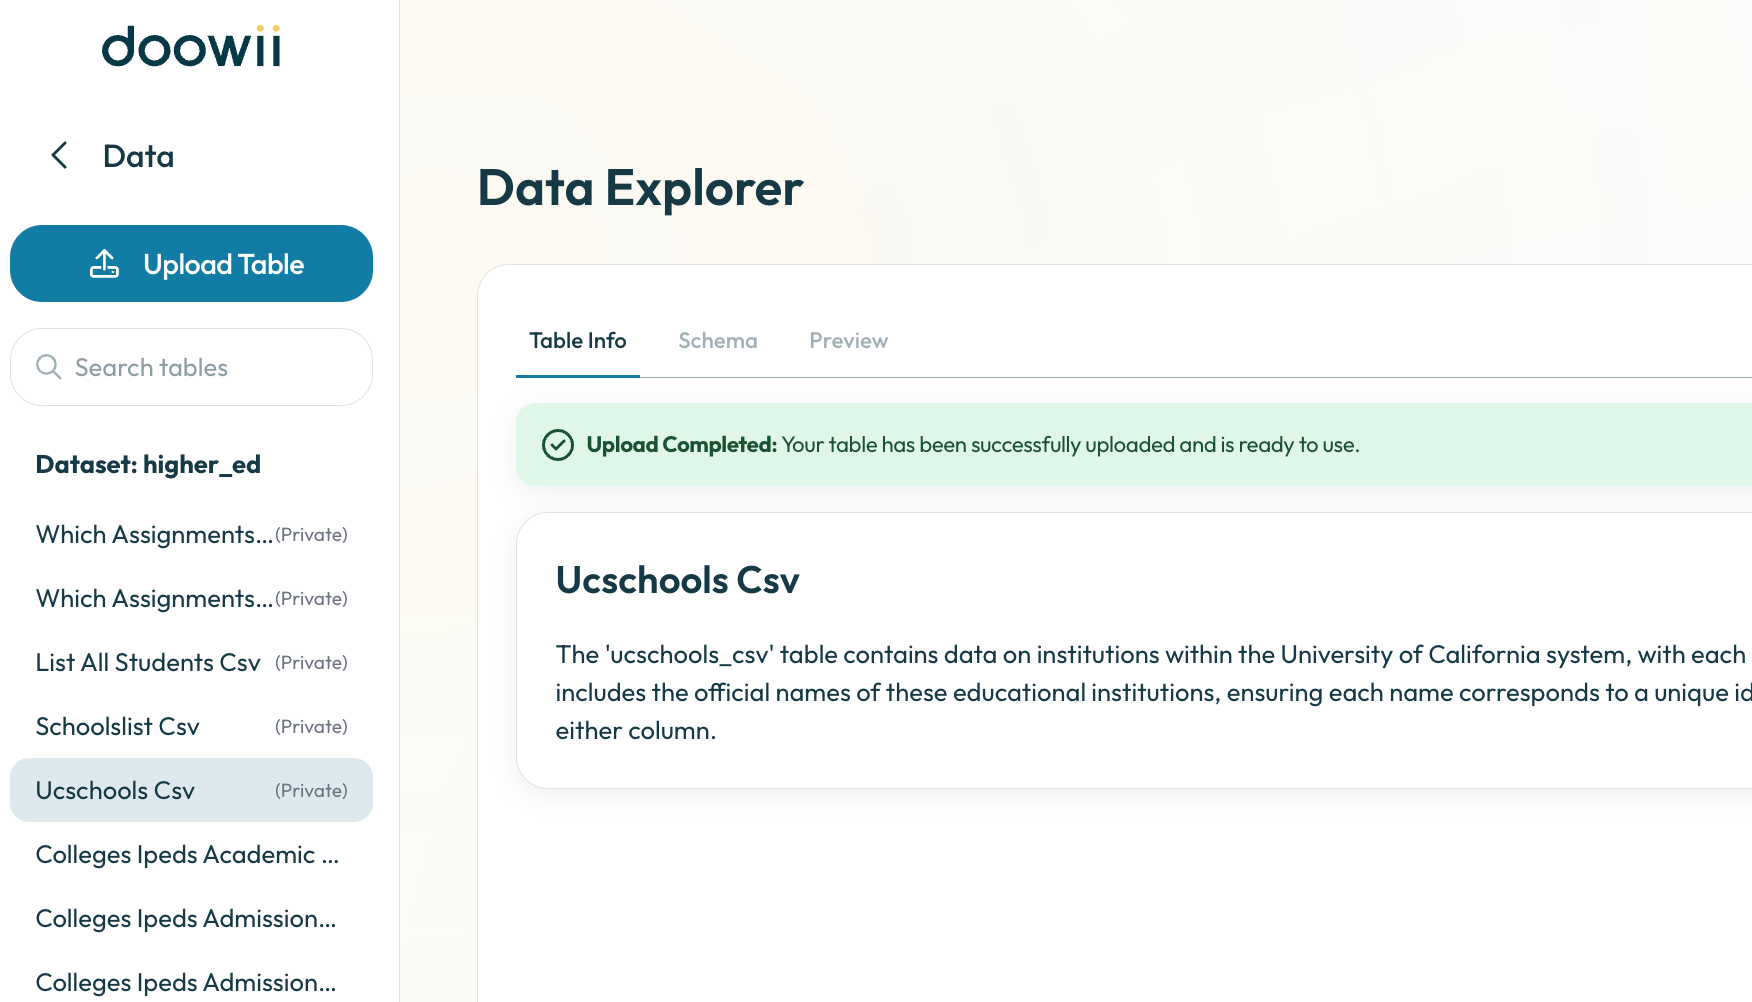Click the back arrow next to Data
Screen dimensions: 1752x1002
pyautogui.click(x=59, y=155)
